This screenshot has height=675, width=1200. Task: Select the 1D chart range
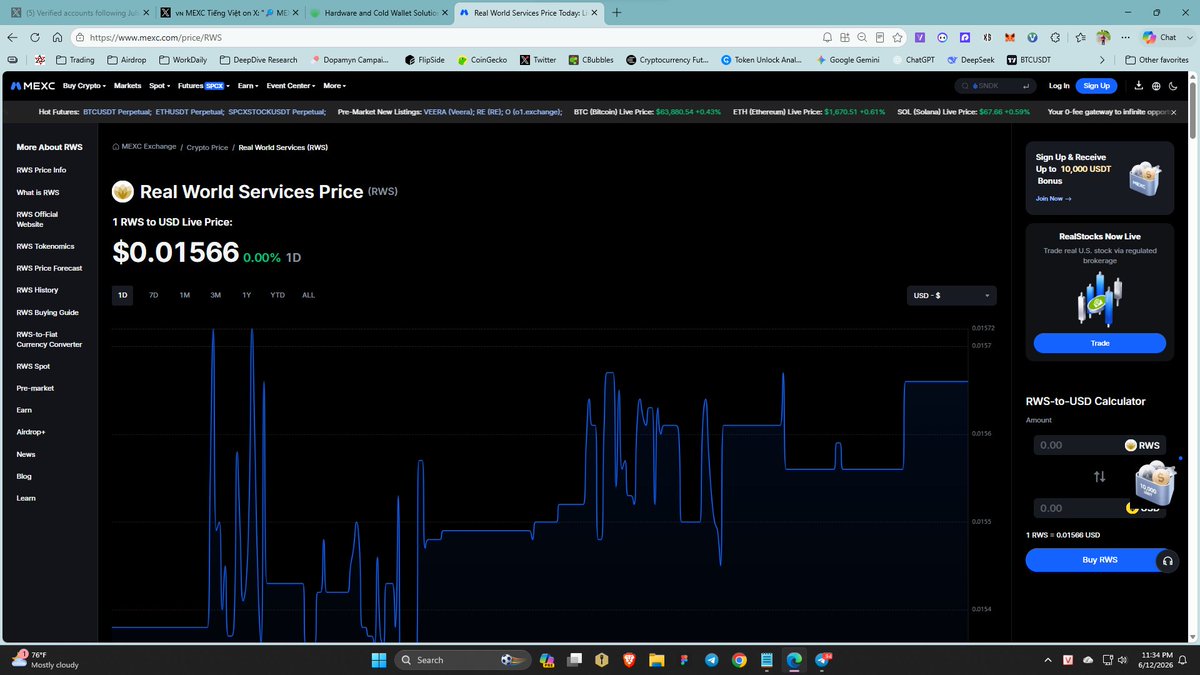point(122,295)
